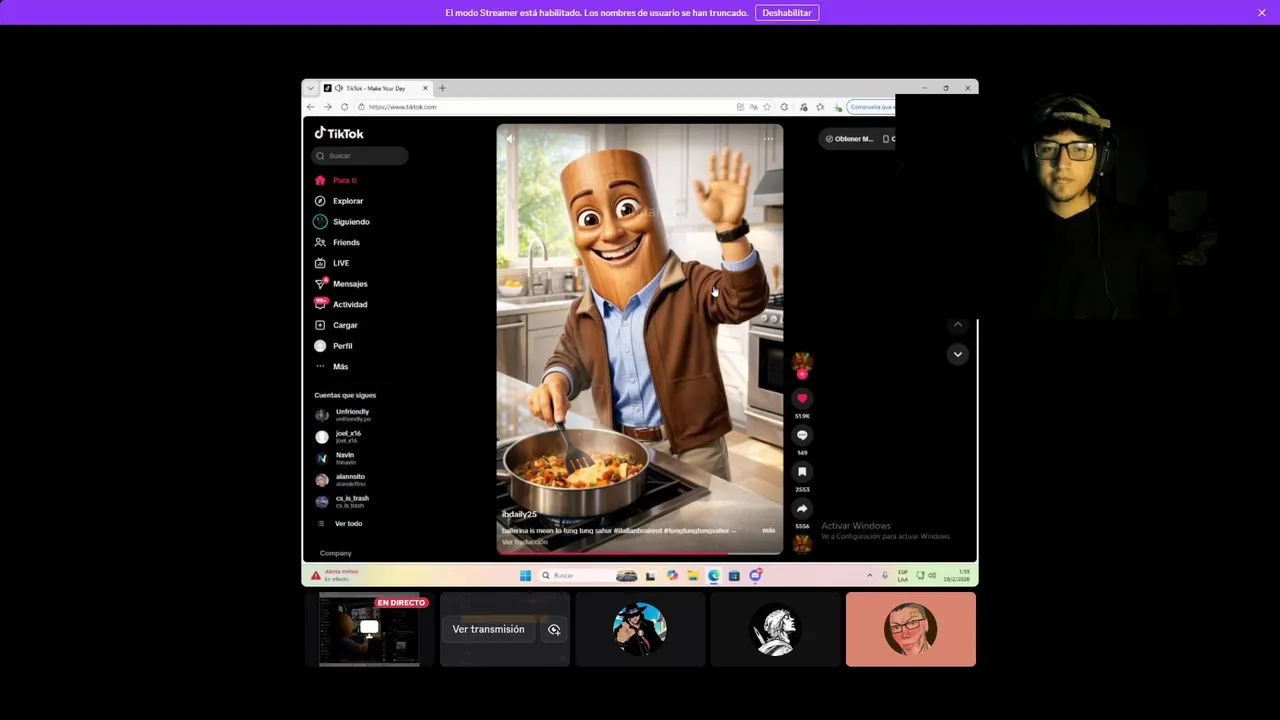Add page to favorites with the star icon
The image size is (1280, 720).
point(767,107)
